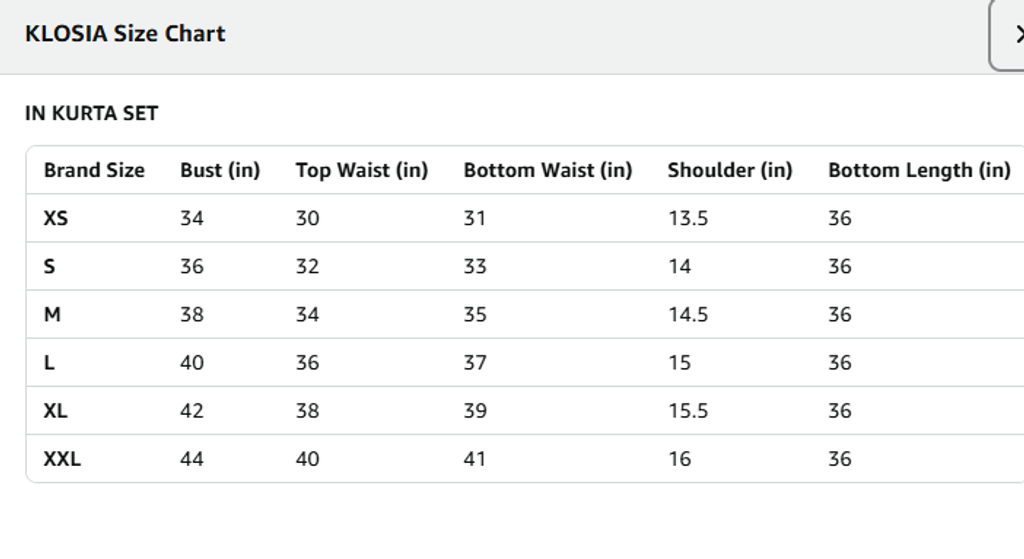Click the IN KURTA SET heading
This screenshot has height=559, width=1024.
click(x=91, y=113)
